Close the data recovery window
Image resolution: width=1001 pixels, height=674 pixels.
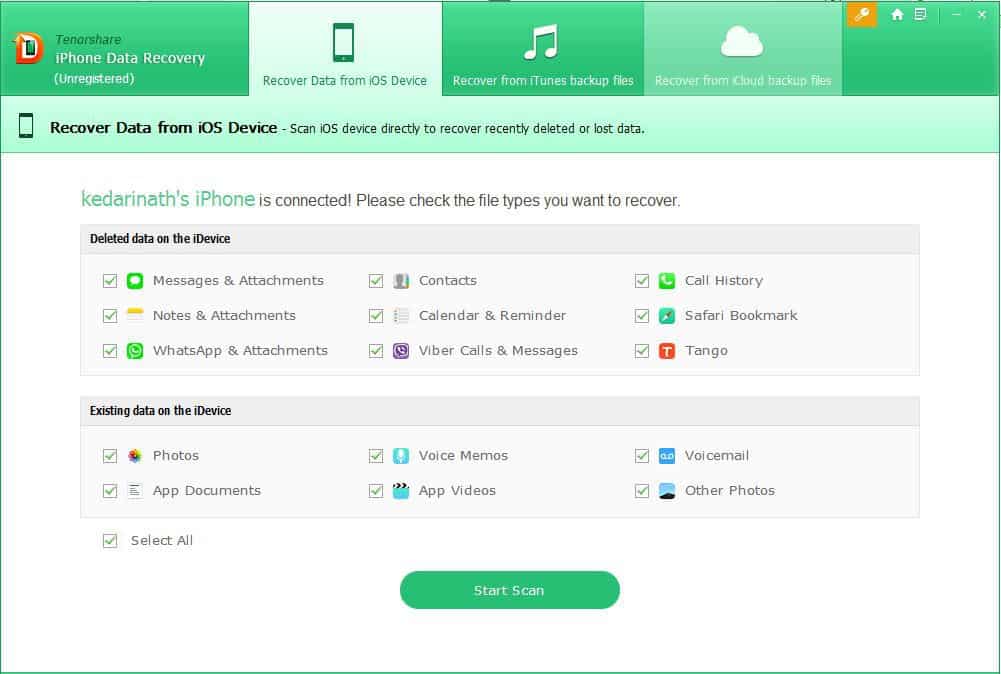[982, 15]
